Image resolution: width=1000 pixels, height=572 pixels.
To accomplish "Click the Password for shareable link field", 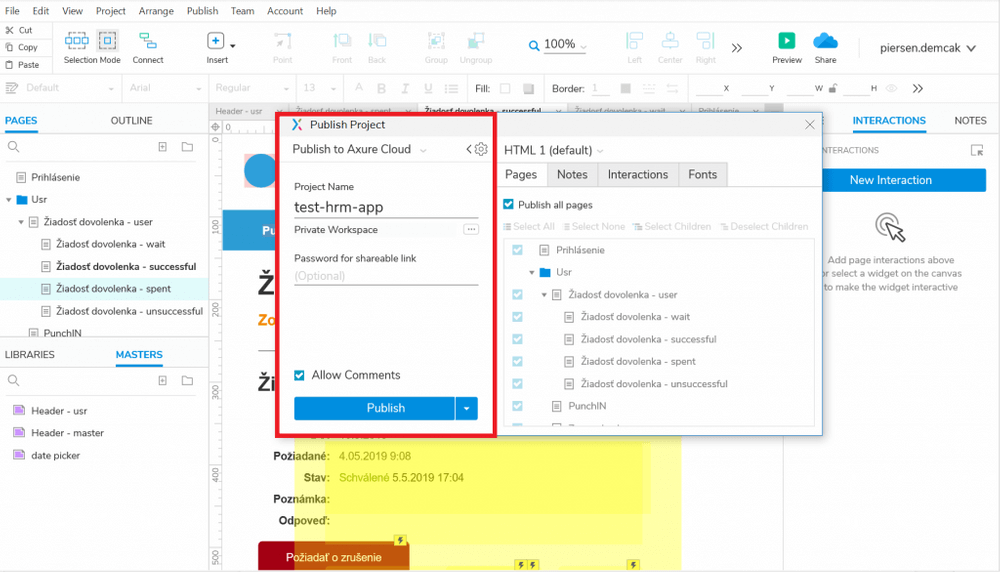I will coord(386,276).
